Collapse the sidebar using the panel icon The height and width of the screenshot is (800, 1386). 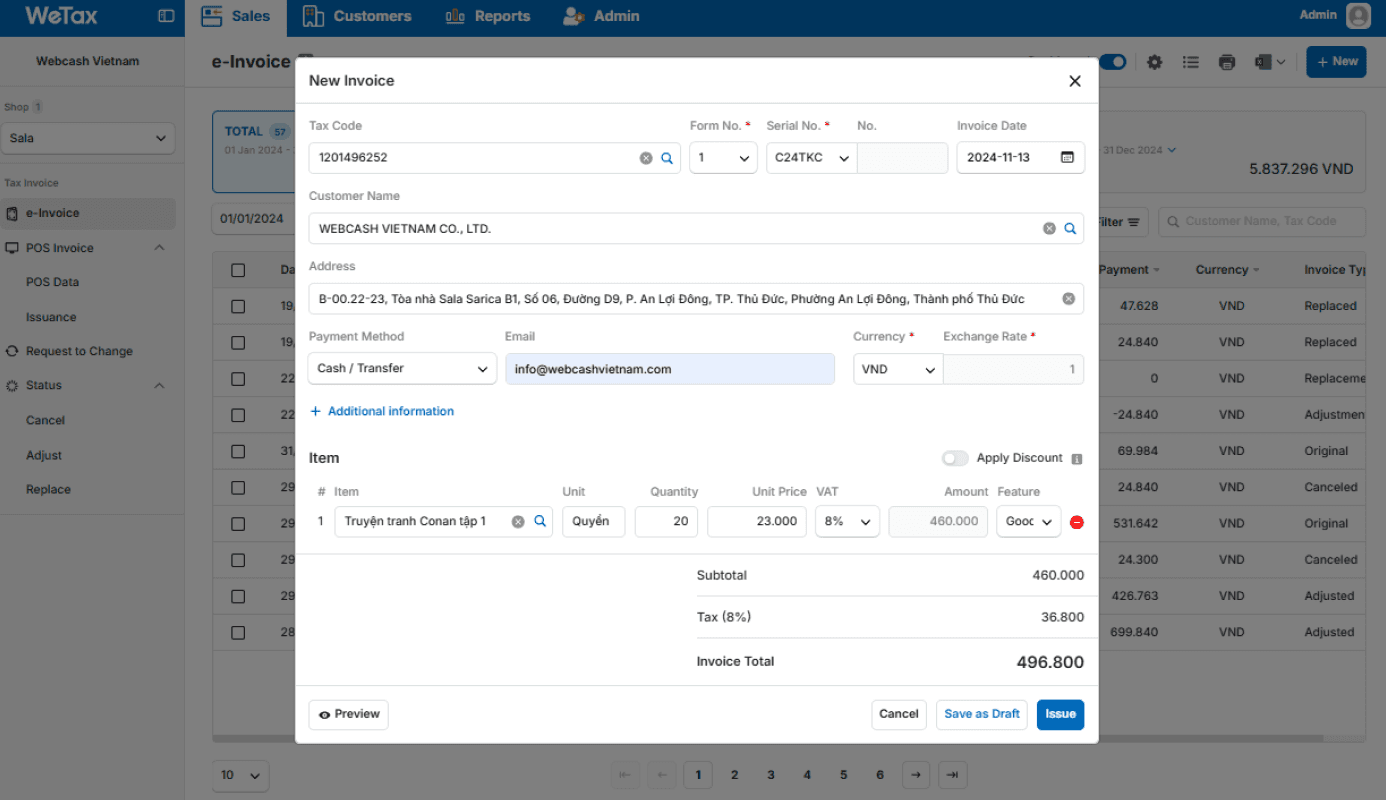(166, 16)
